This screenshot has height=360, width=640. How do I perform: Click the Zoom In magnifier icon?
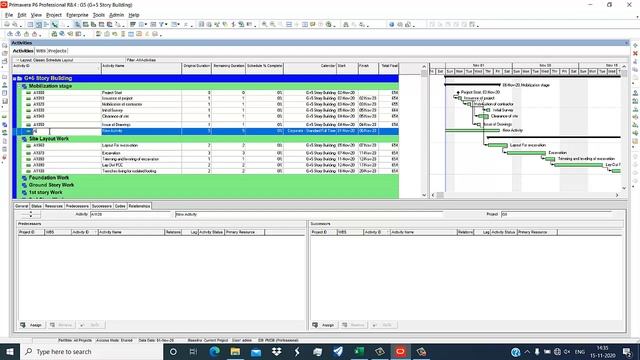coord(264,24)
